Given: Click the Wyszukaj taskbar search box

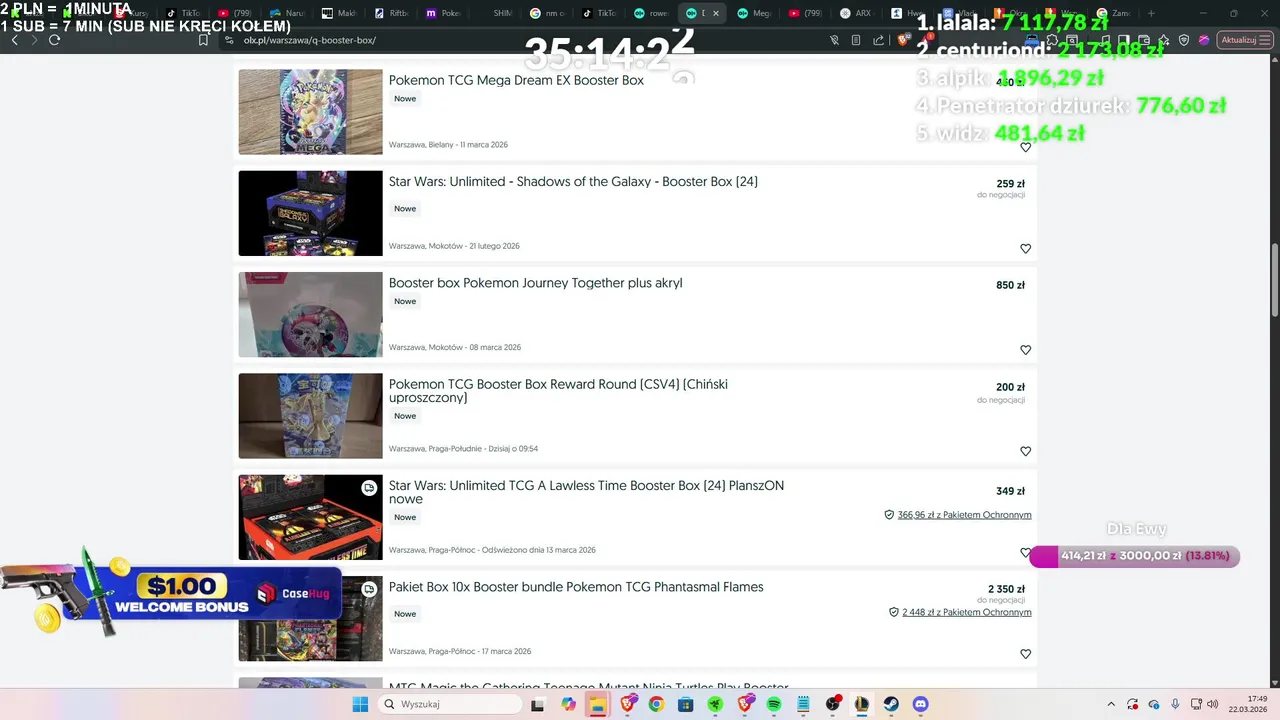Looking at the screenshot, I should pos(451,705).
